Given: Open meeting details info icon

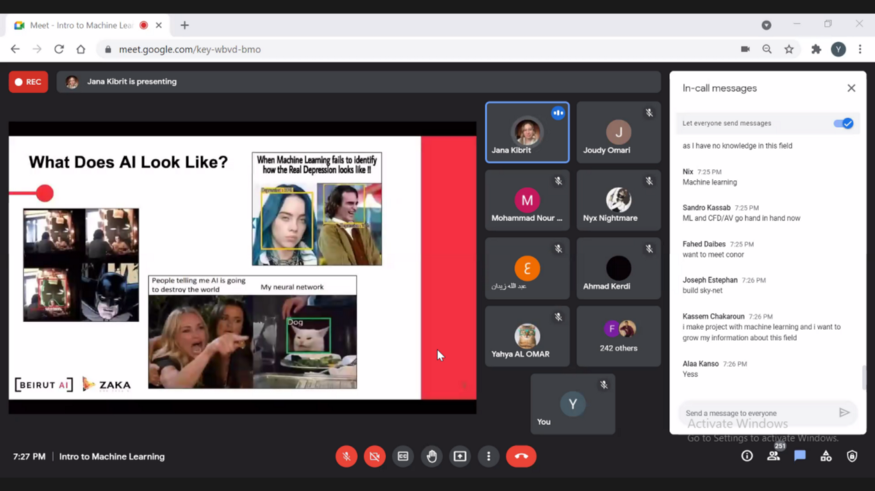Looking at the screenshot, I should point(747,456).
